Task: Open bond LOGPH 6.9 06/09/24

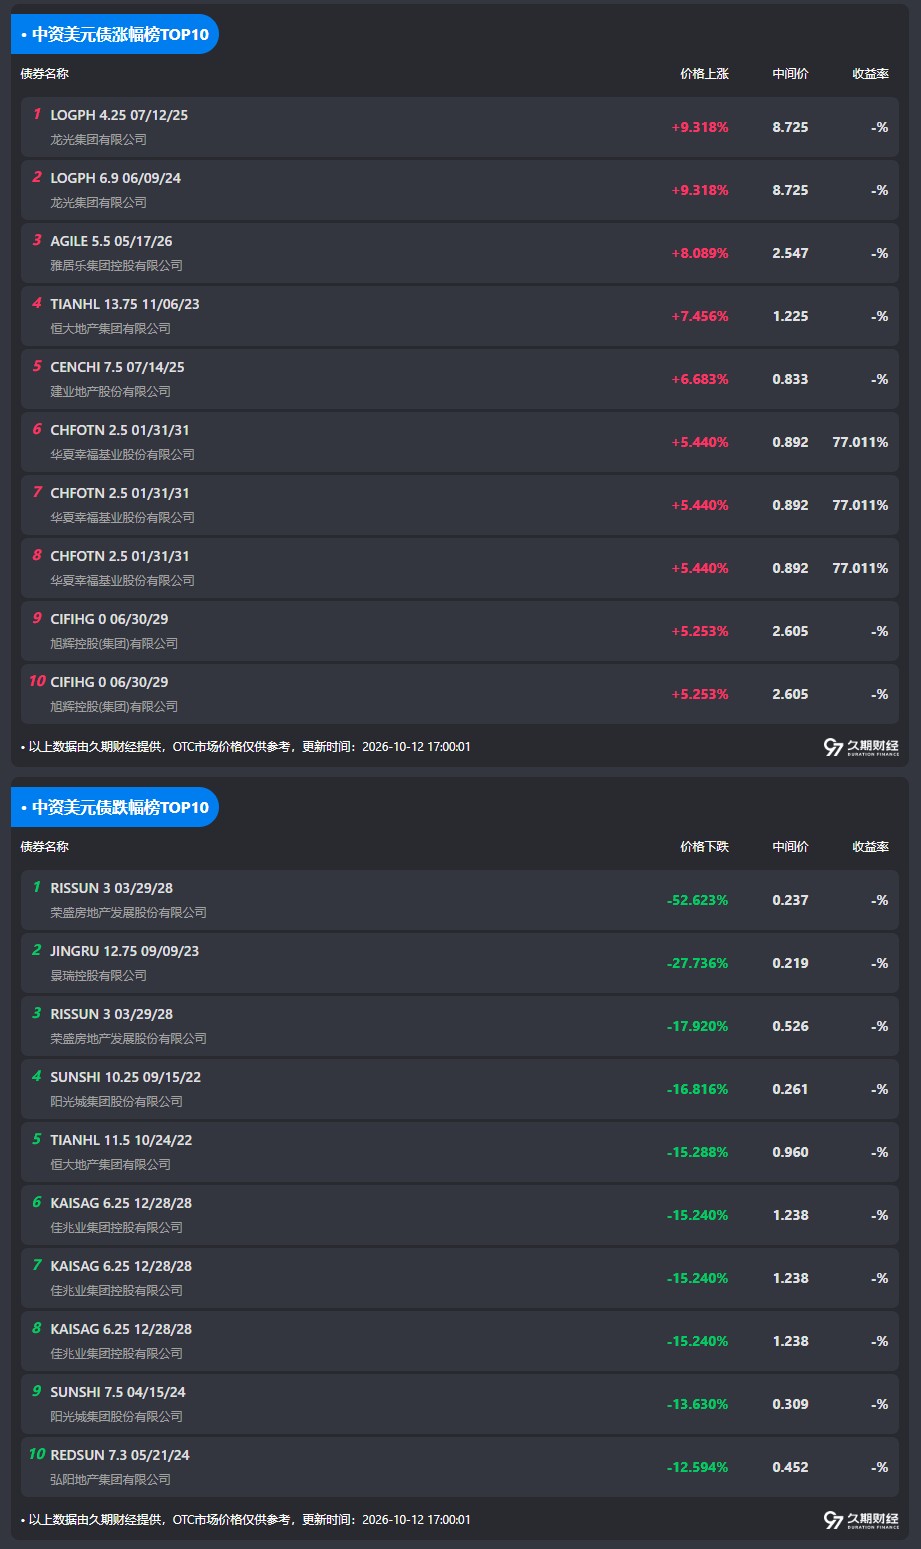Action: 116,178
